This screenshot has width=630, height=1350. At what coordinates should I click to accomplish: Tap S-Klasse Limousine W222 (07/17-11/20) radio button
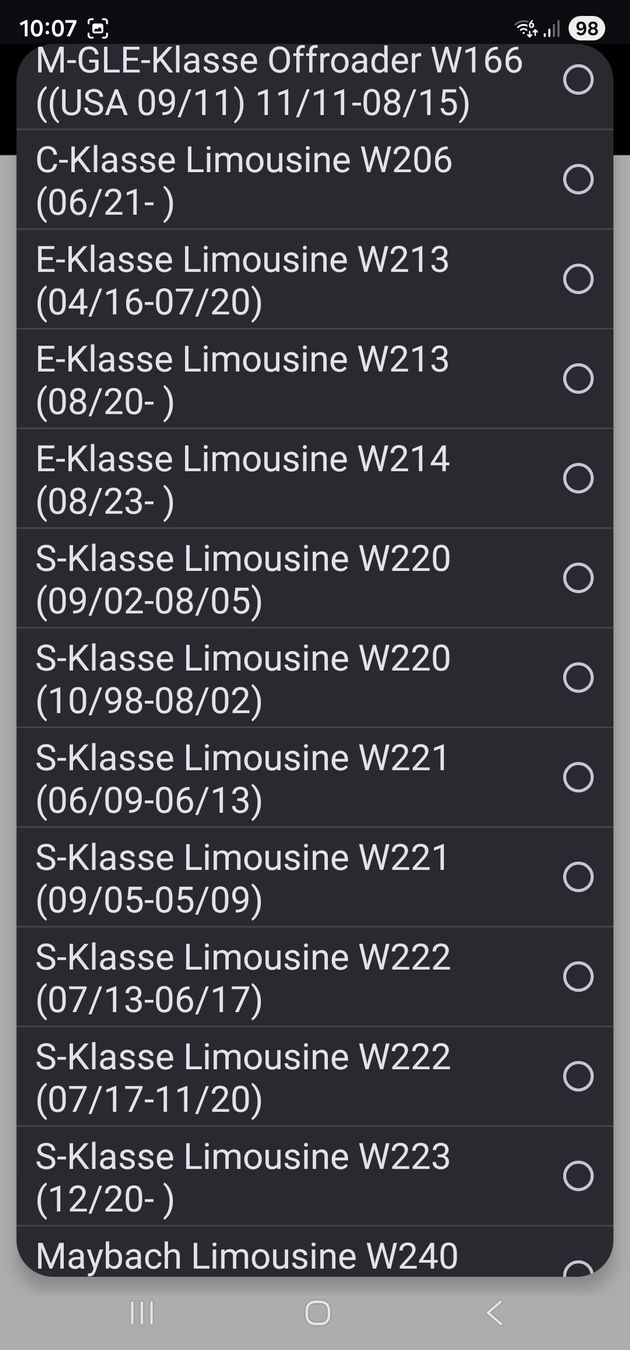click(x=578, y=1076)
